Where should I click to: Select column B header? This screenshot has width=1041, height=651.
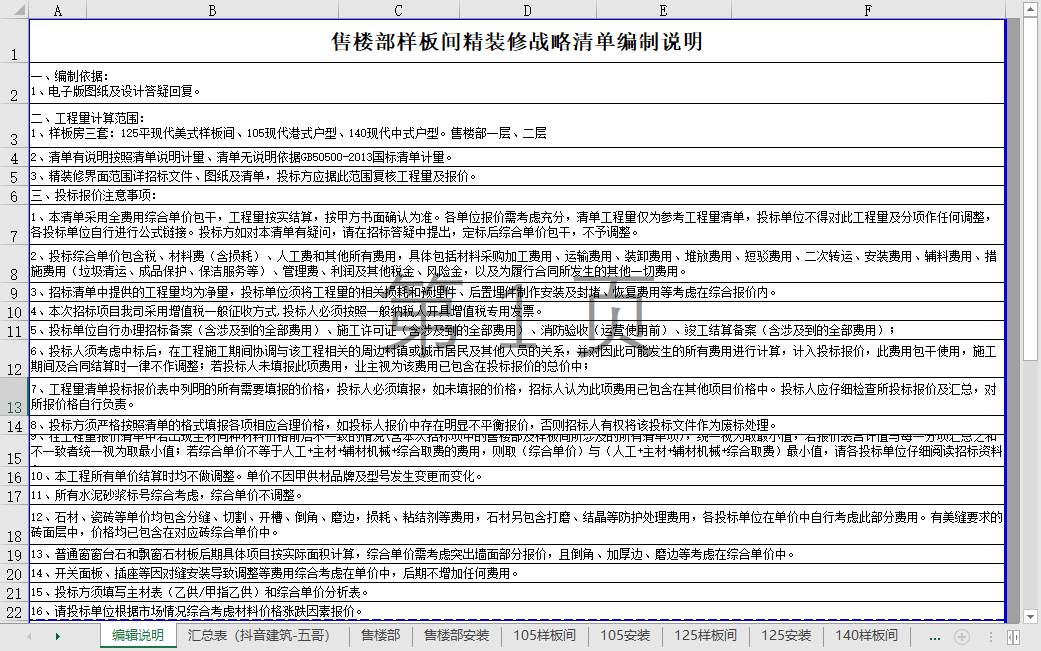(212, 10)
